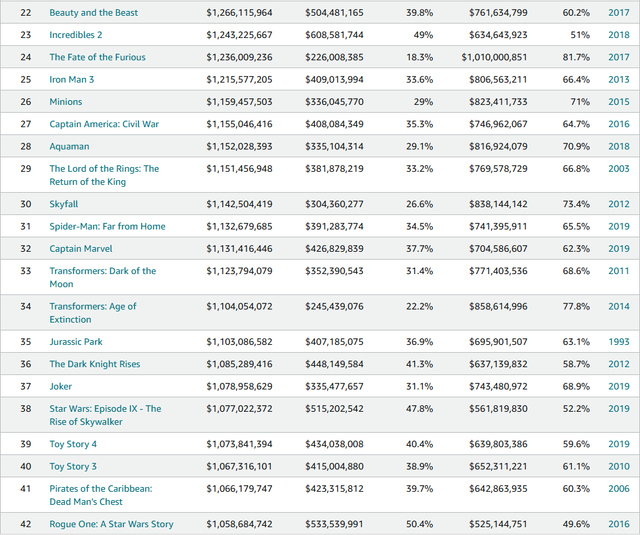Open Transformers: Dark of the Moon

tap(103, 277)
